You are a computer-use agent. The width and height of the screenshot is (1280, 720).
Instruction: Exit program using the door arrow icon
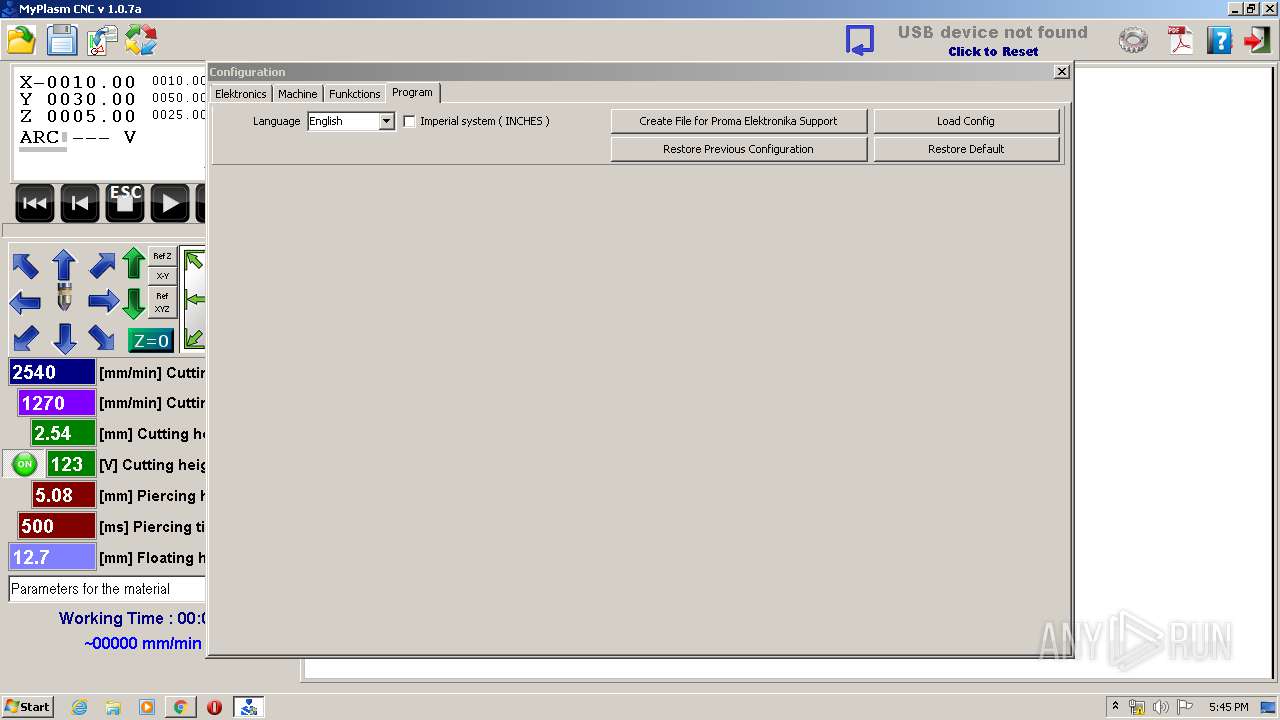pyautogui.click(x=1256, y=40)
